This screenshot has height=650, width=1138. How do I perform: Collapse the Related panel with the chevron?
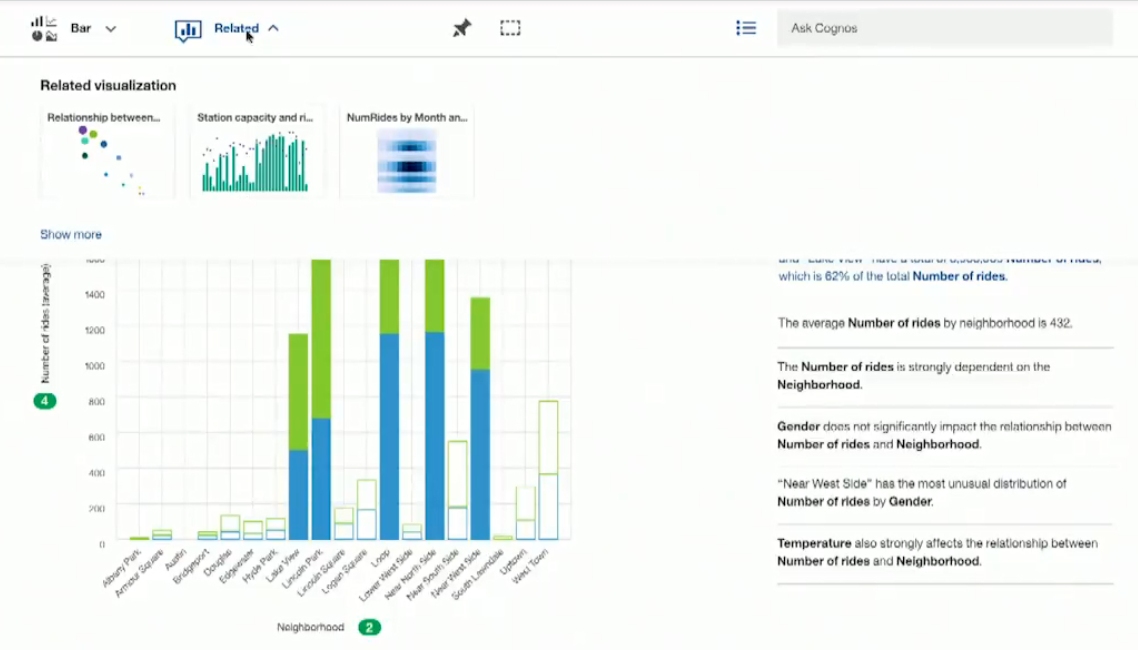click(x=273, y=28)
